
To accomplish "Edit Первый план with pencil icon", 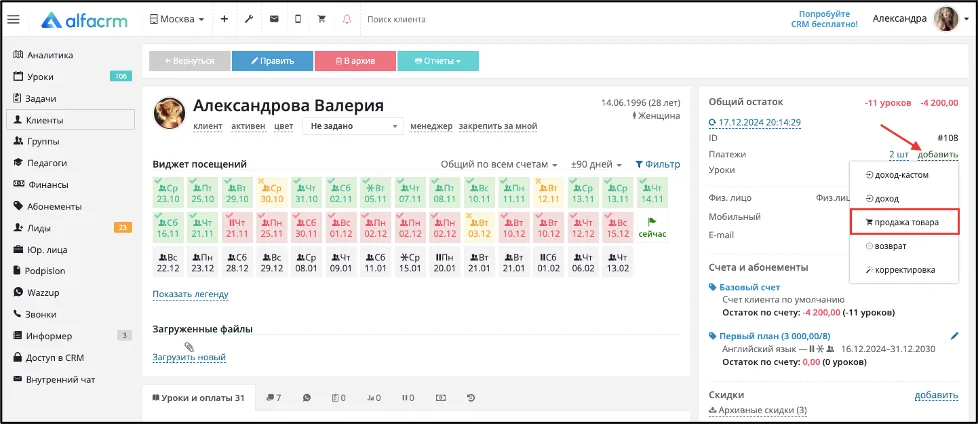I will (x=954, y=335).
